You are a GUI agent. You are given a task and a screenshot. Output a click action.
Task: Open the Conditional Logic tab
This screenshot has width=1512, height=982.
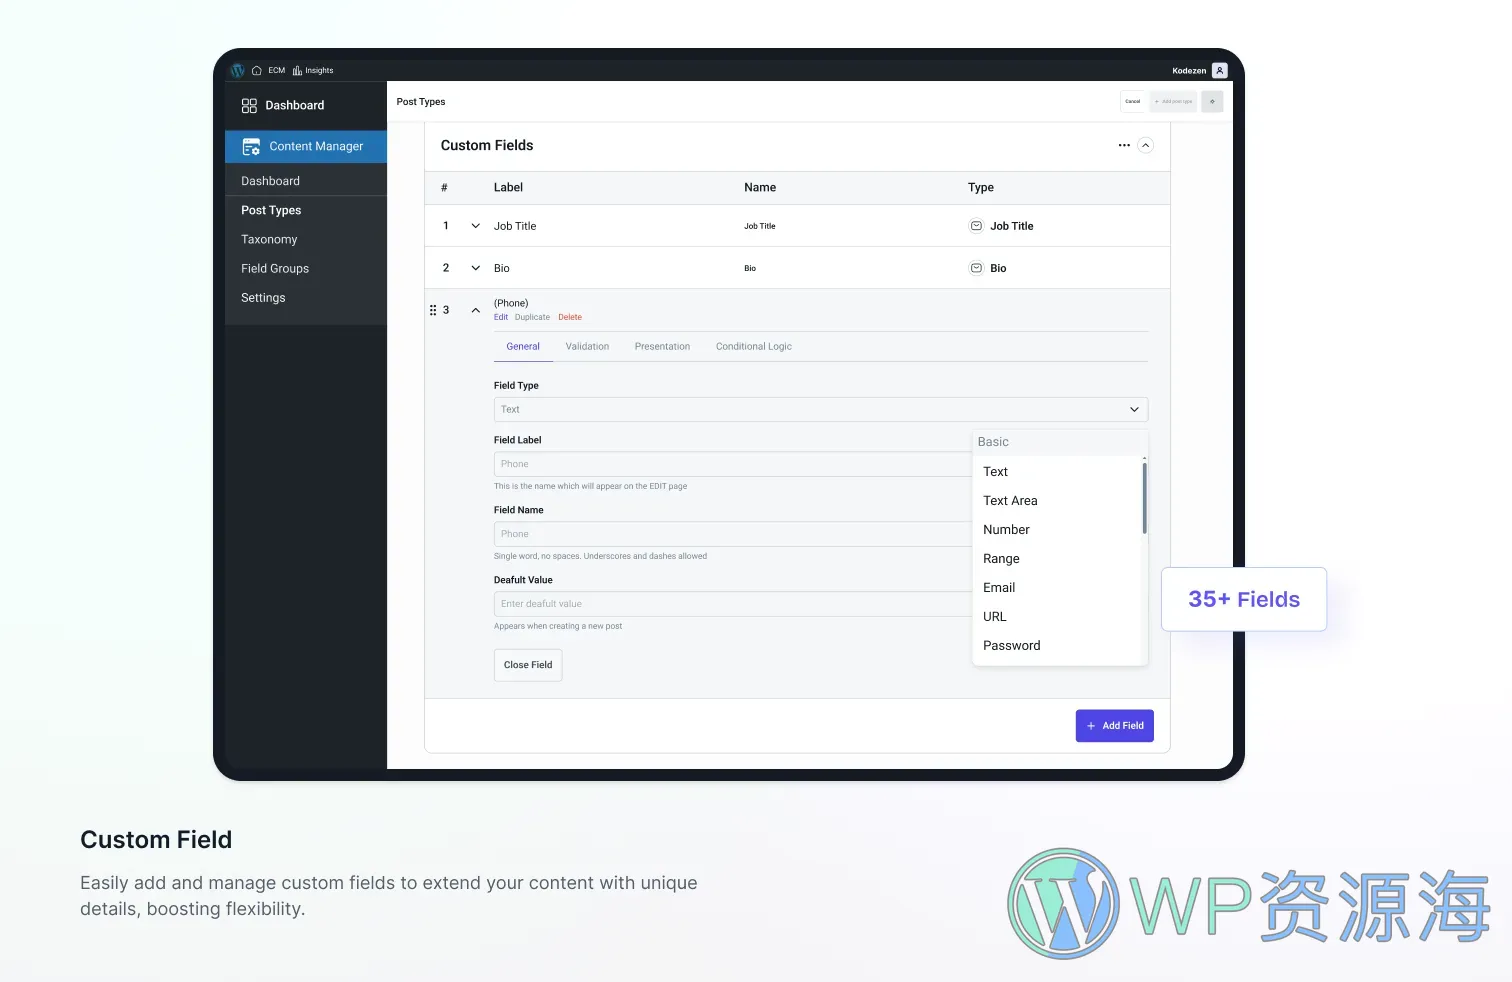(753, 346)
